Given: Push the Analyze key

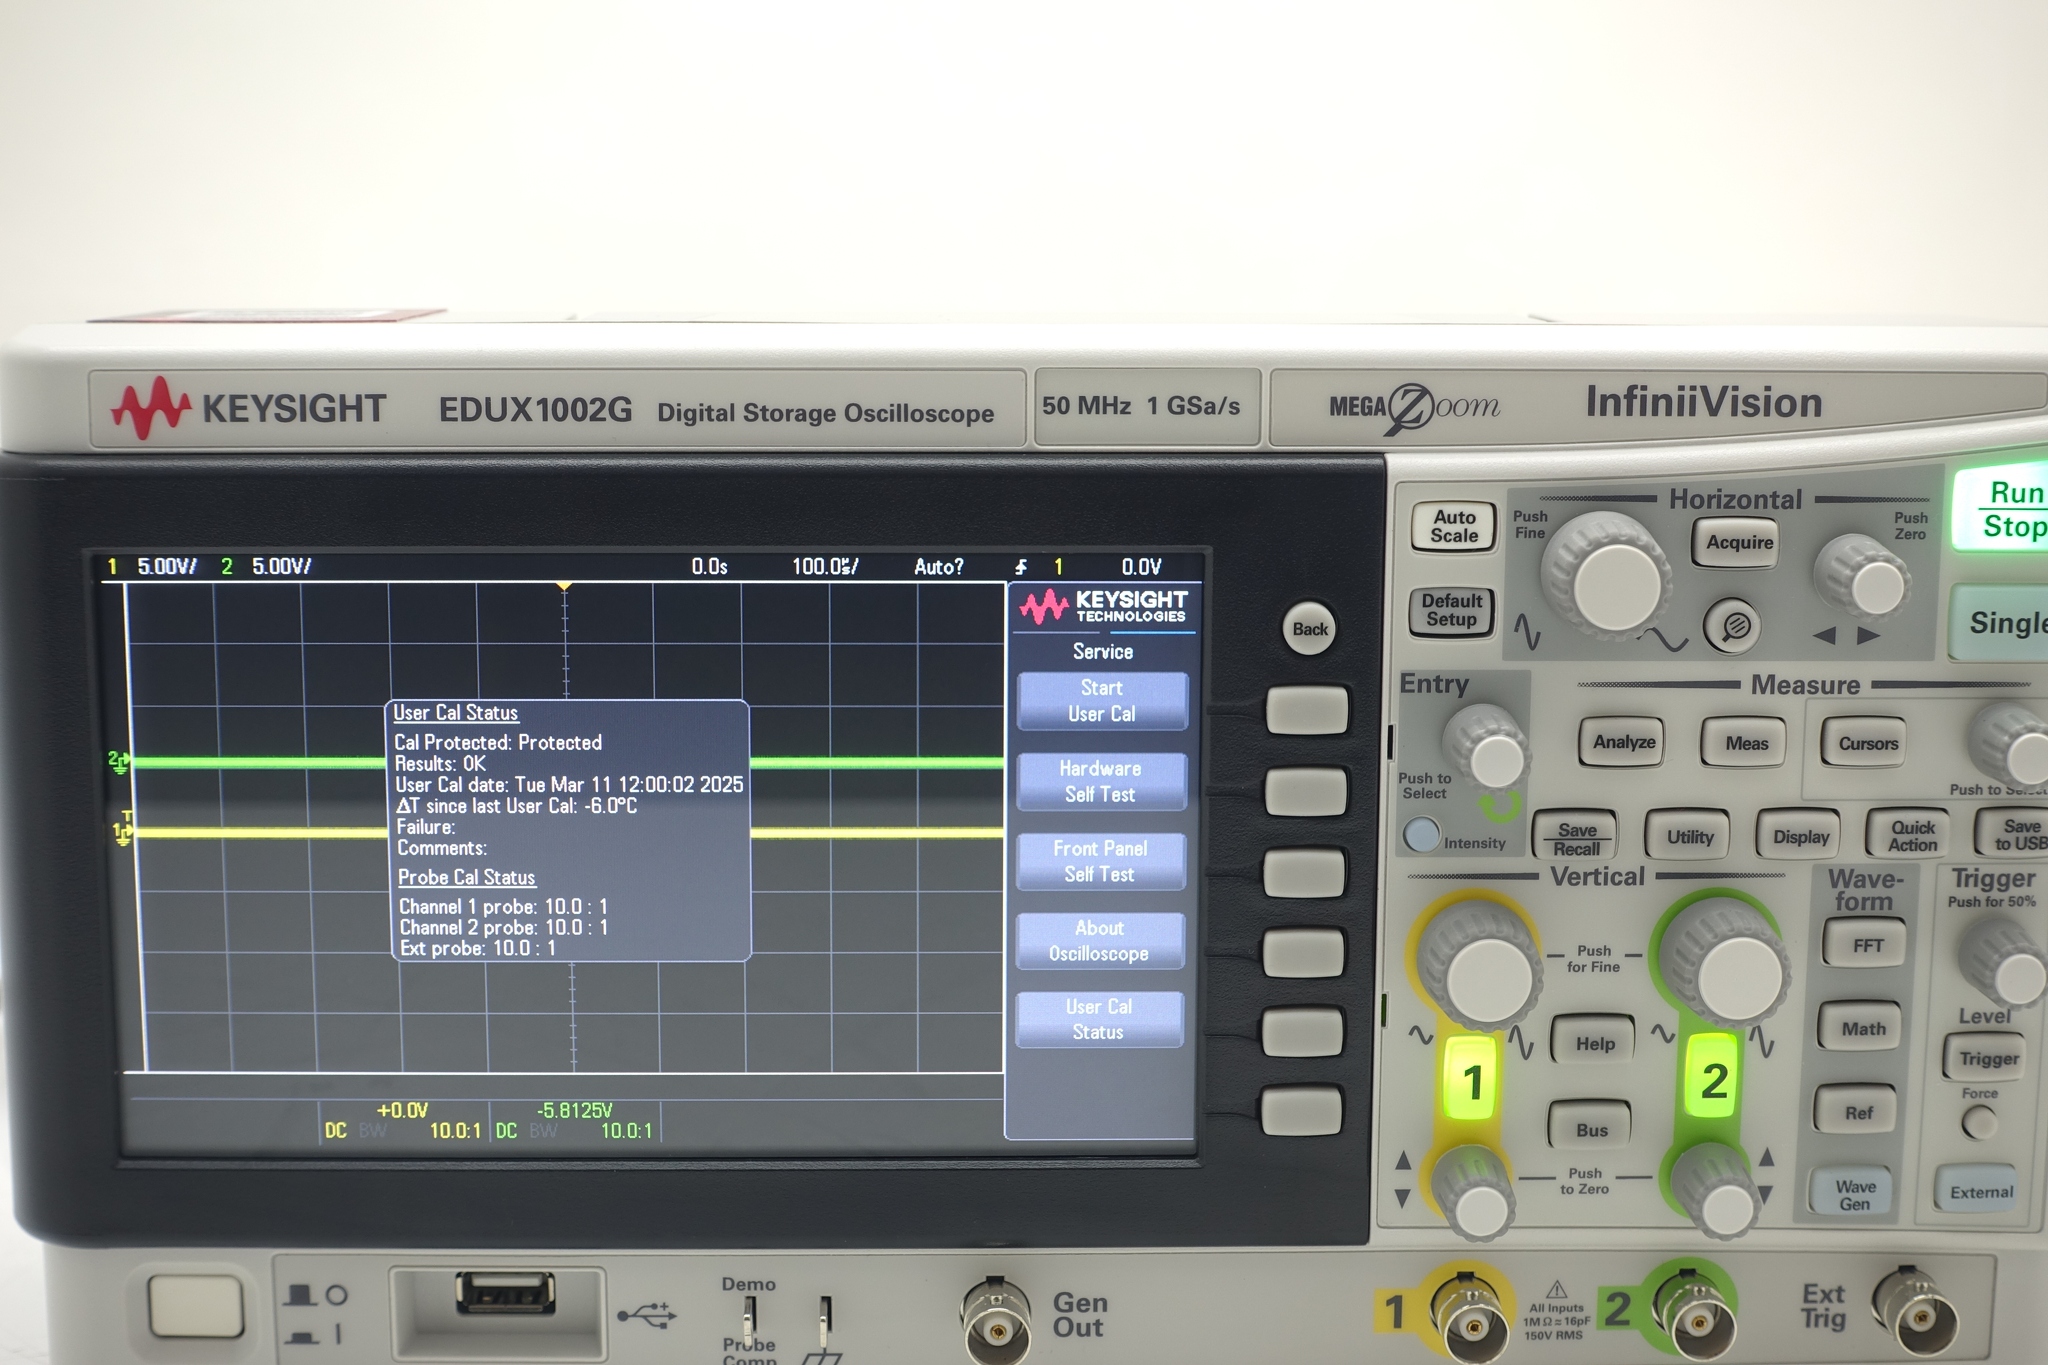Looking at the screenshot, I should click(1623, 742).
